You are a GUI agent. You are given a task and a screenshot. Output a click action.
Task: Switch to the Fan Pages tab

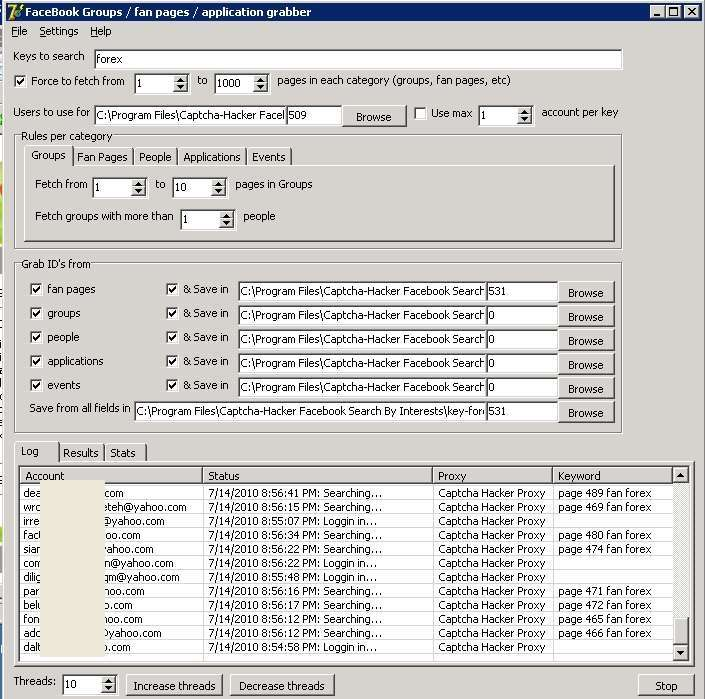(102, 157)
